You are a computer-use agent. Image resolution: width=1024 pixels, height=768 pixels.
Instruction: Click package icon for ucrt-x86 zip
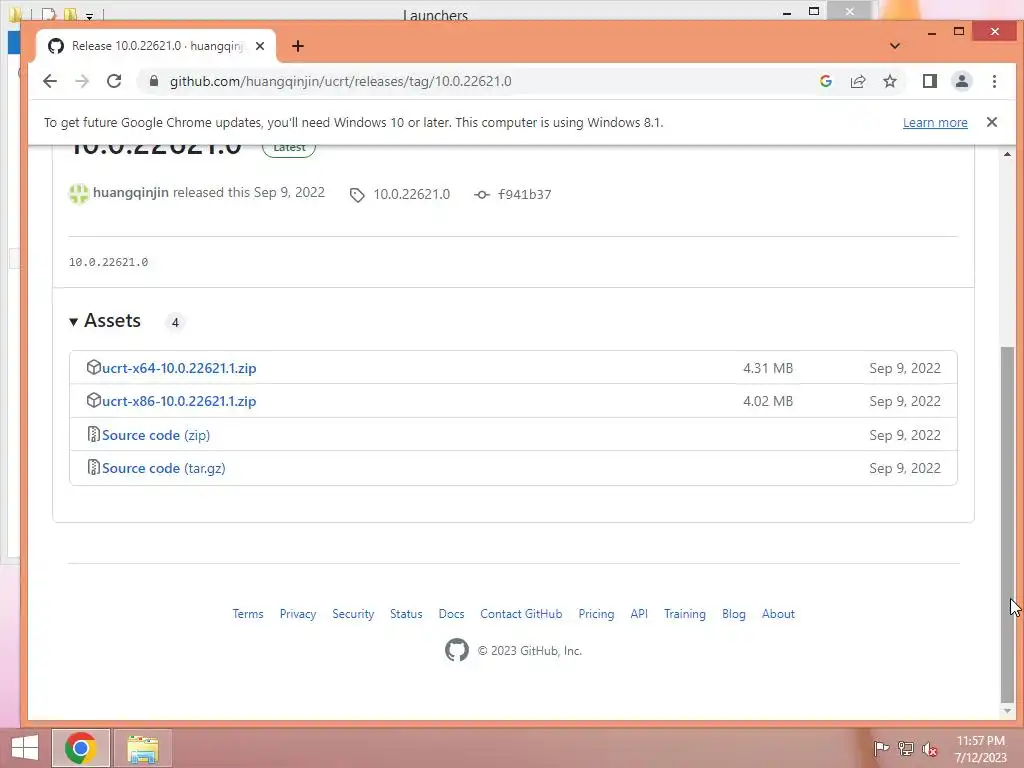[x=93, y=400]
